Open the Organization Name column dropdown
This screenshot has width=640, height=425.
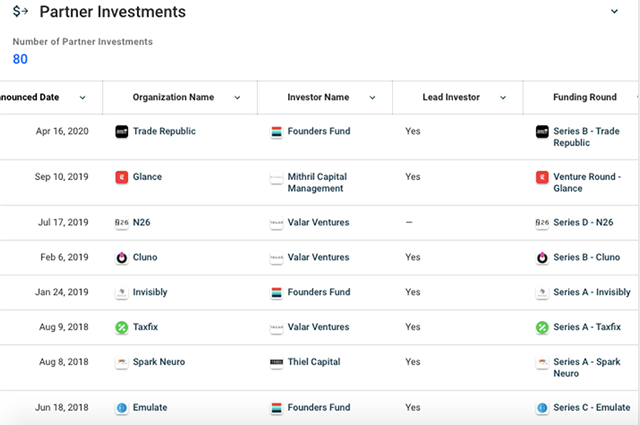point(237,98)
